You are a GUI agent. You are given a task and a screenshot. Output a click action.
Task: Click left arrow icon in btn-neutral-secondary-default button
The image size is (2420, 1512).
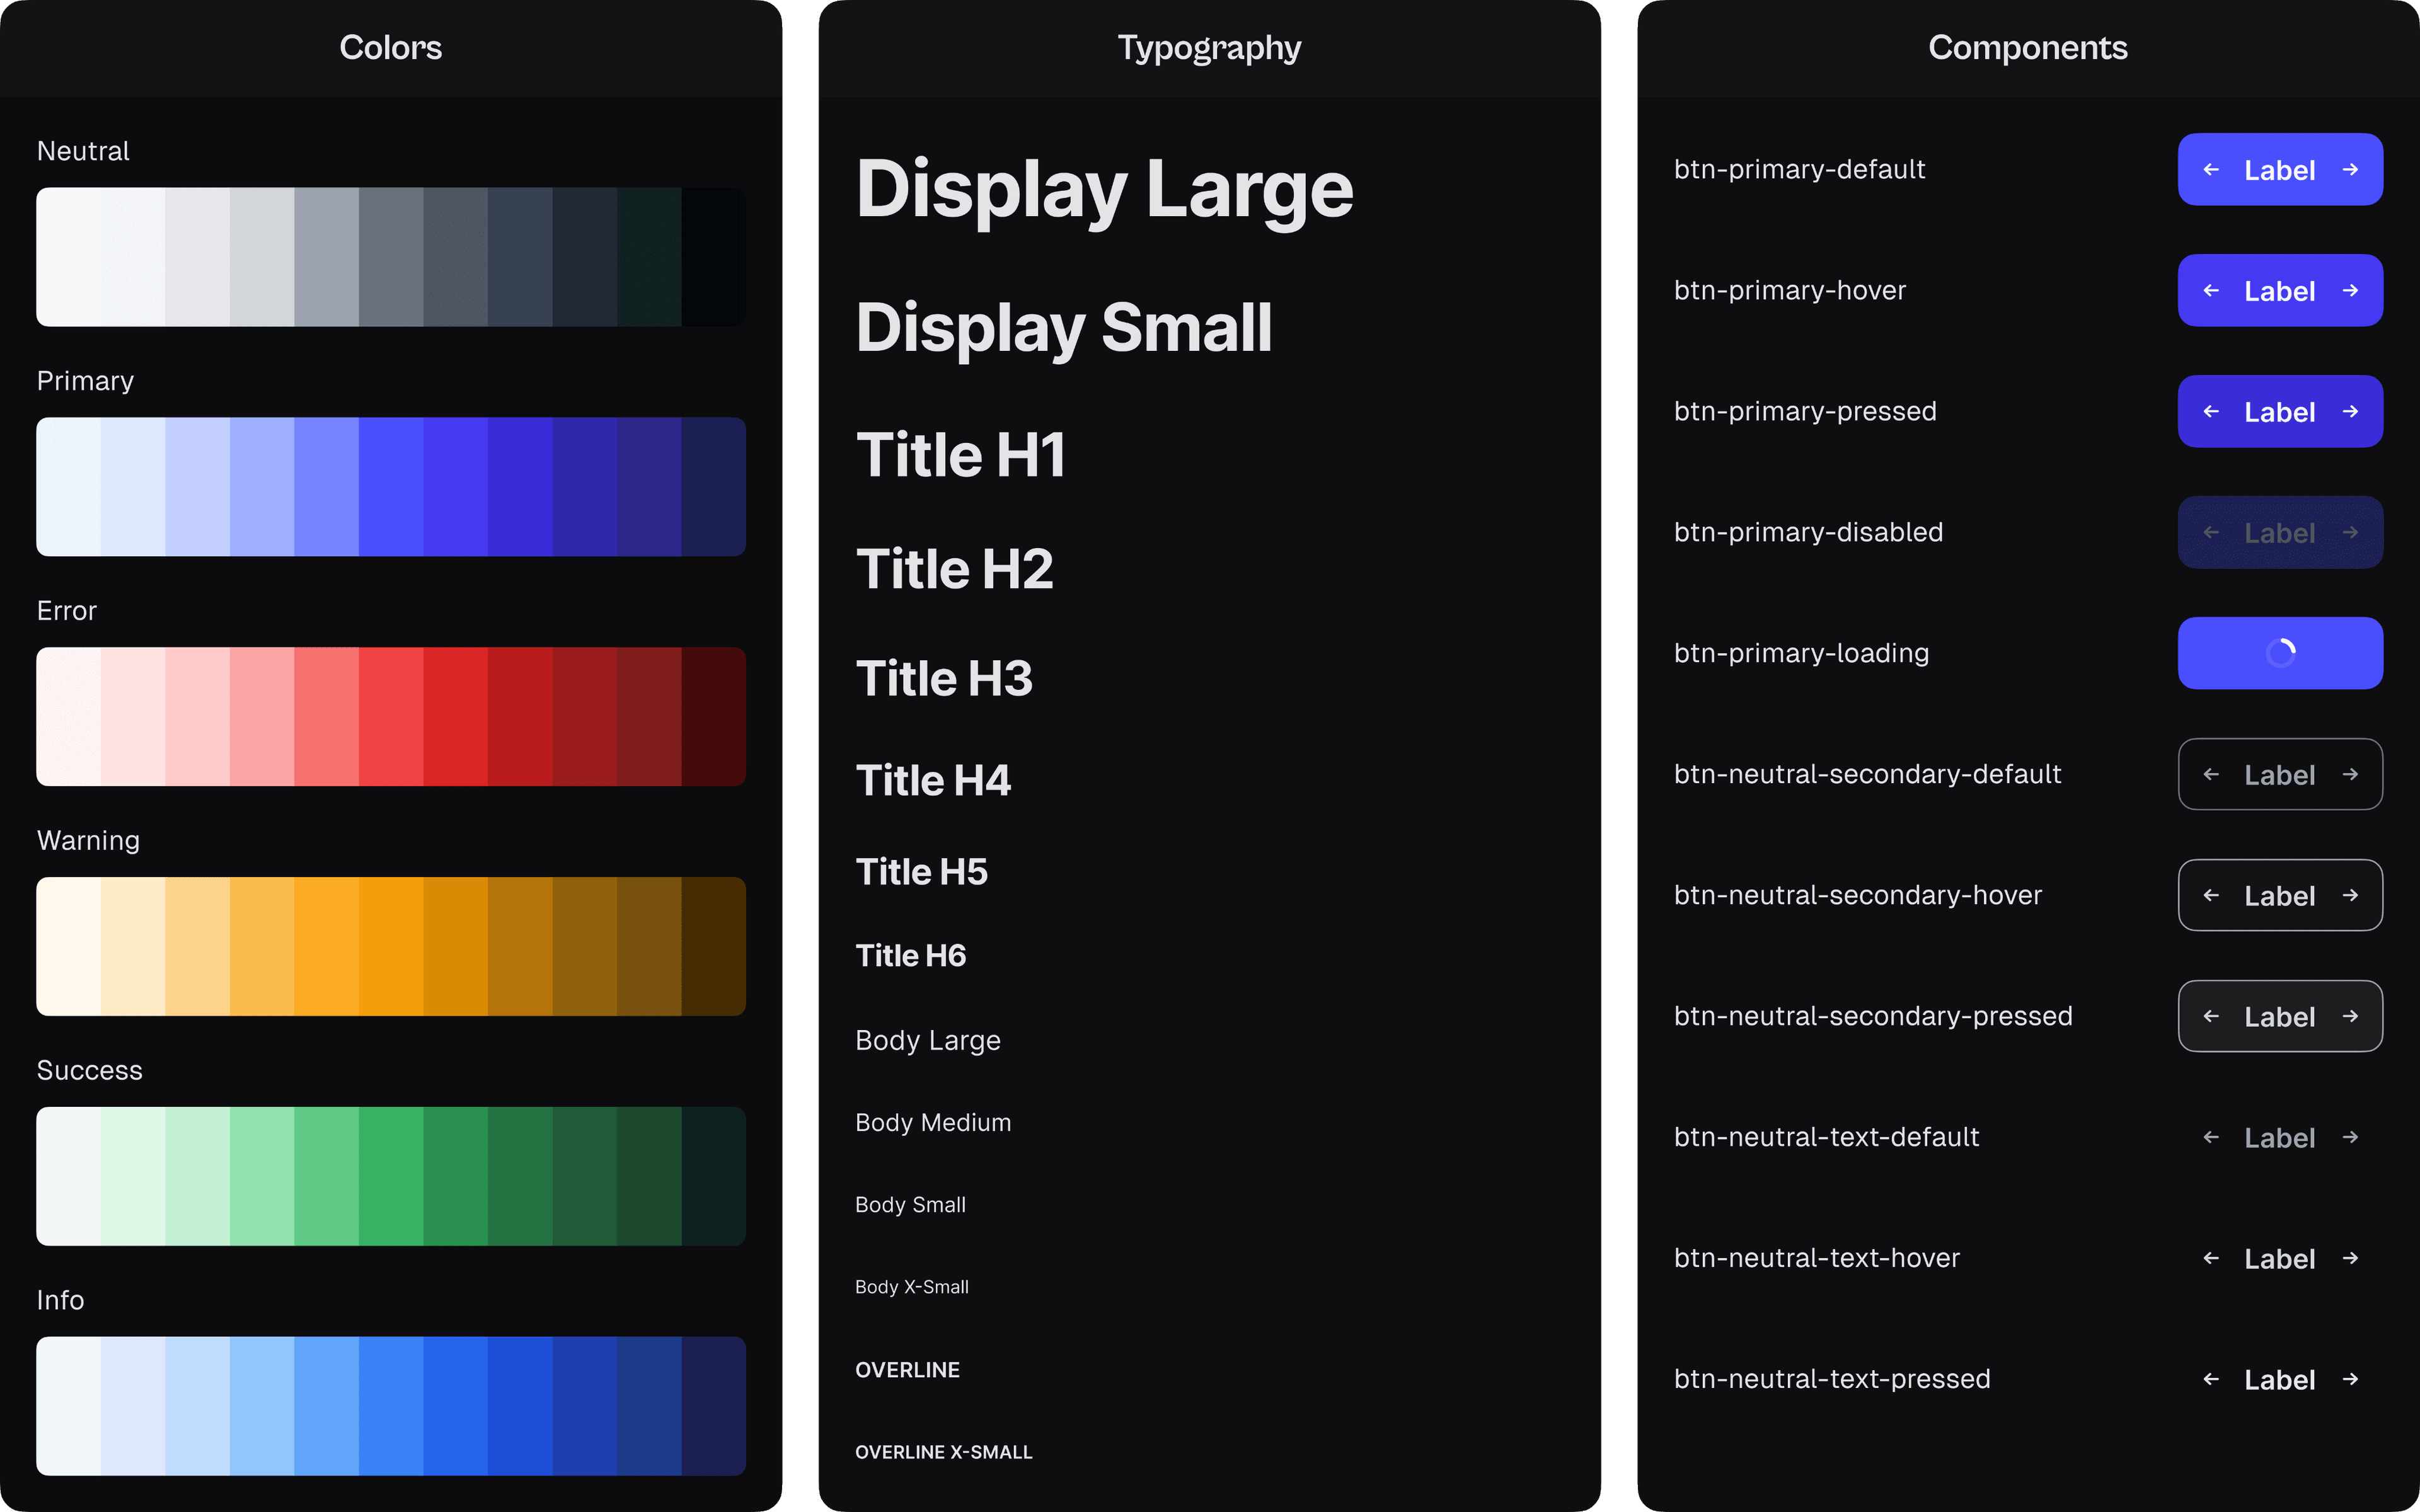pos(2211,775)
